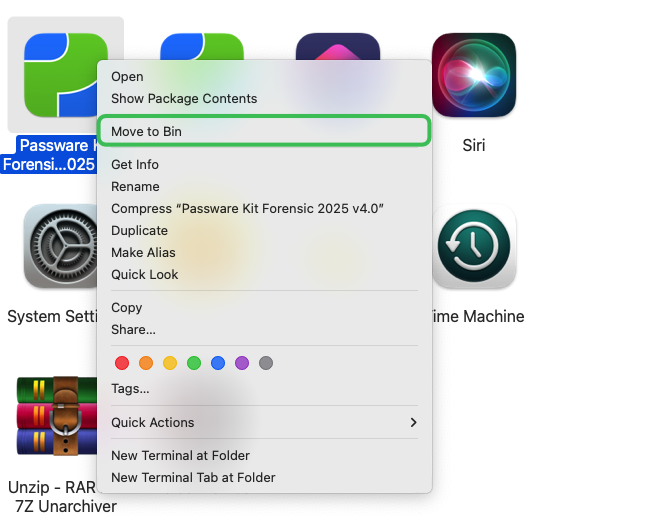Open the Share… option

pos(264,330)
